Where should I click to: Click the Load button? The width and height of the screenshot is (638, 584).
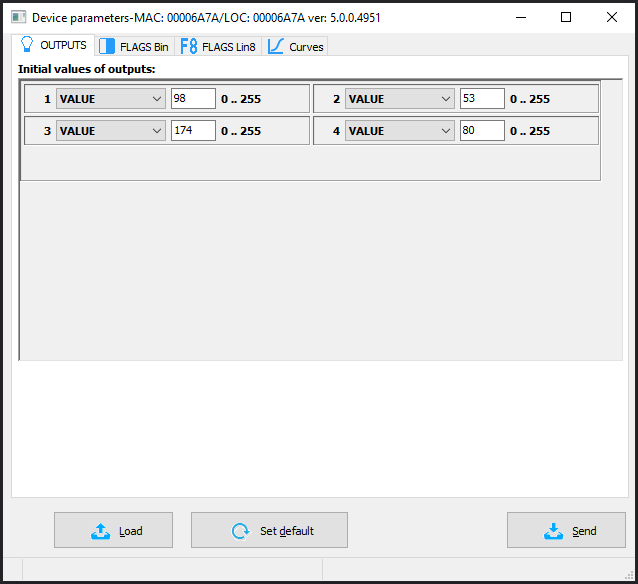[114, 530]
